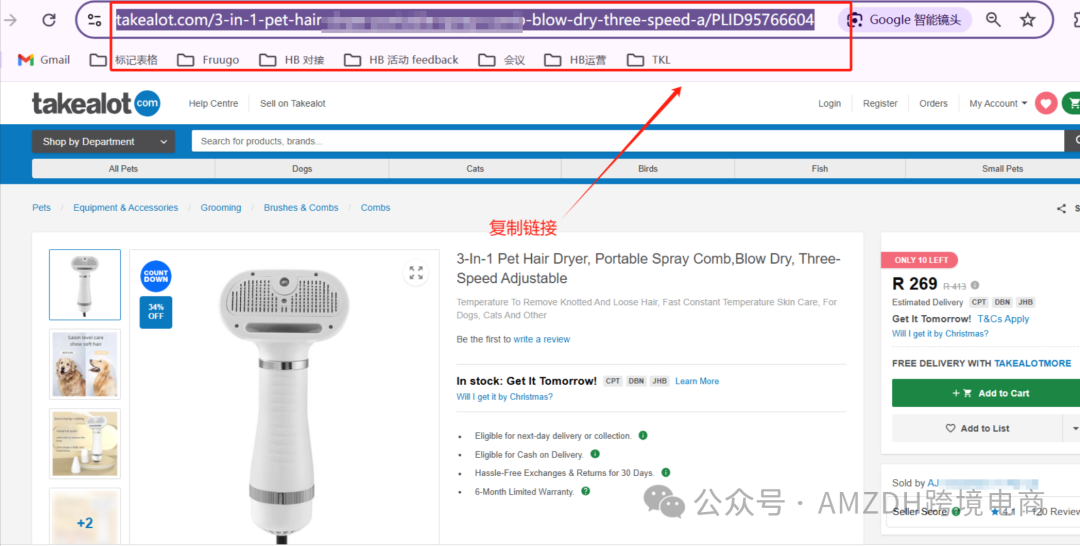Click the Seller Score info icon
The image size is (1080, 546).
[x=956, y=512]
